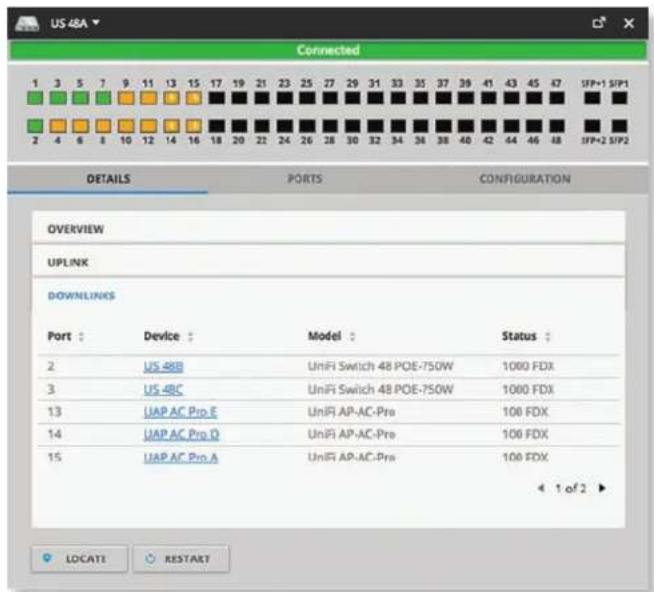
Task: Select green port 3 on the switch
Action: click(x=58, y=98)
